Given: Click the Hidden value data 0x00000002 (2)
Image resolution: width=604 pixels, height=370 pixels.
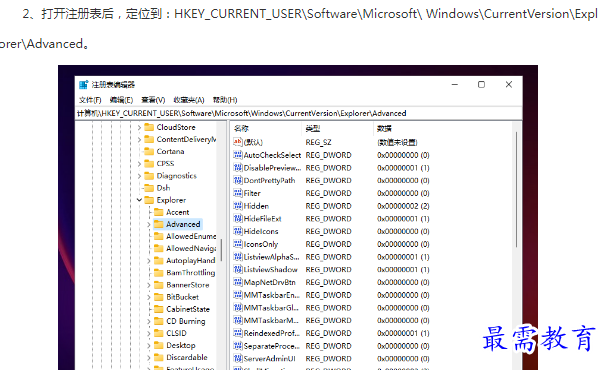Looking at the screenshot, I should (403, 206).
